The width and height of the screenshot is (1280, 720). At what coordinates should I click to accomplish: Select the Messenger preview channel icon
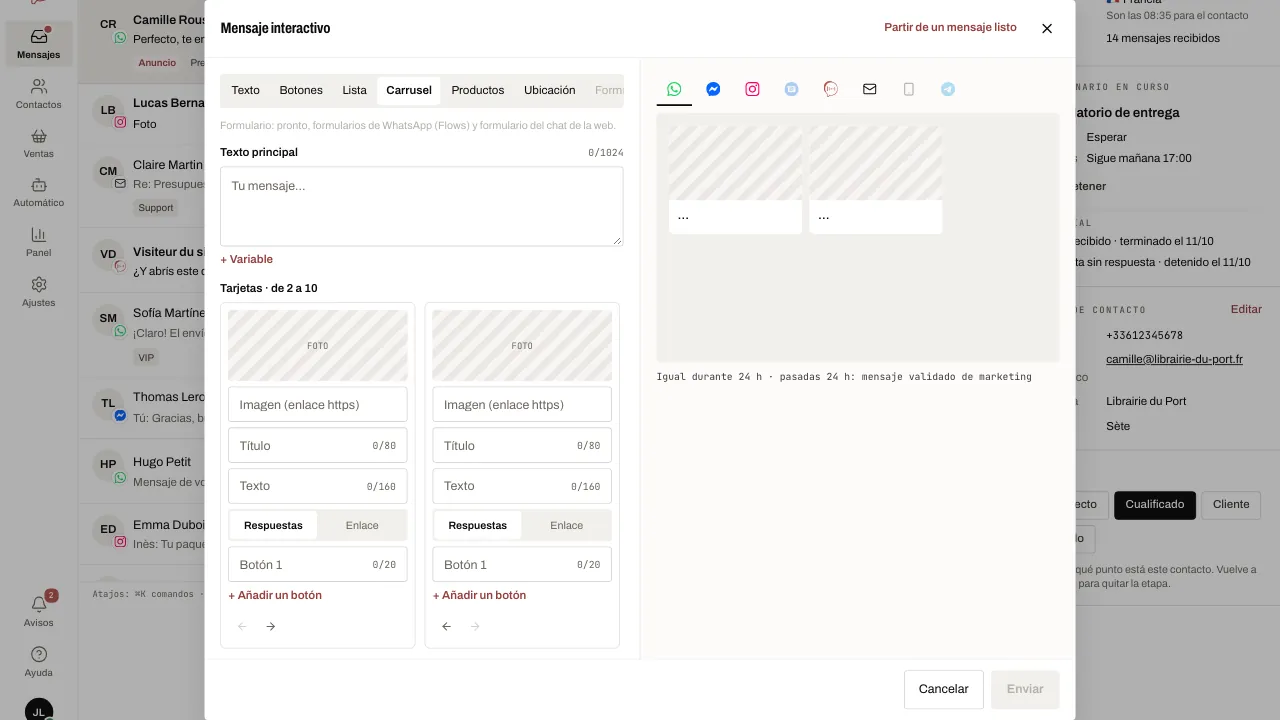click(x=713, y=89)
